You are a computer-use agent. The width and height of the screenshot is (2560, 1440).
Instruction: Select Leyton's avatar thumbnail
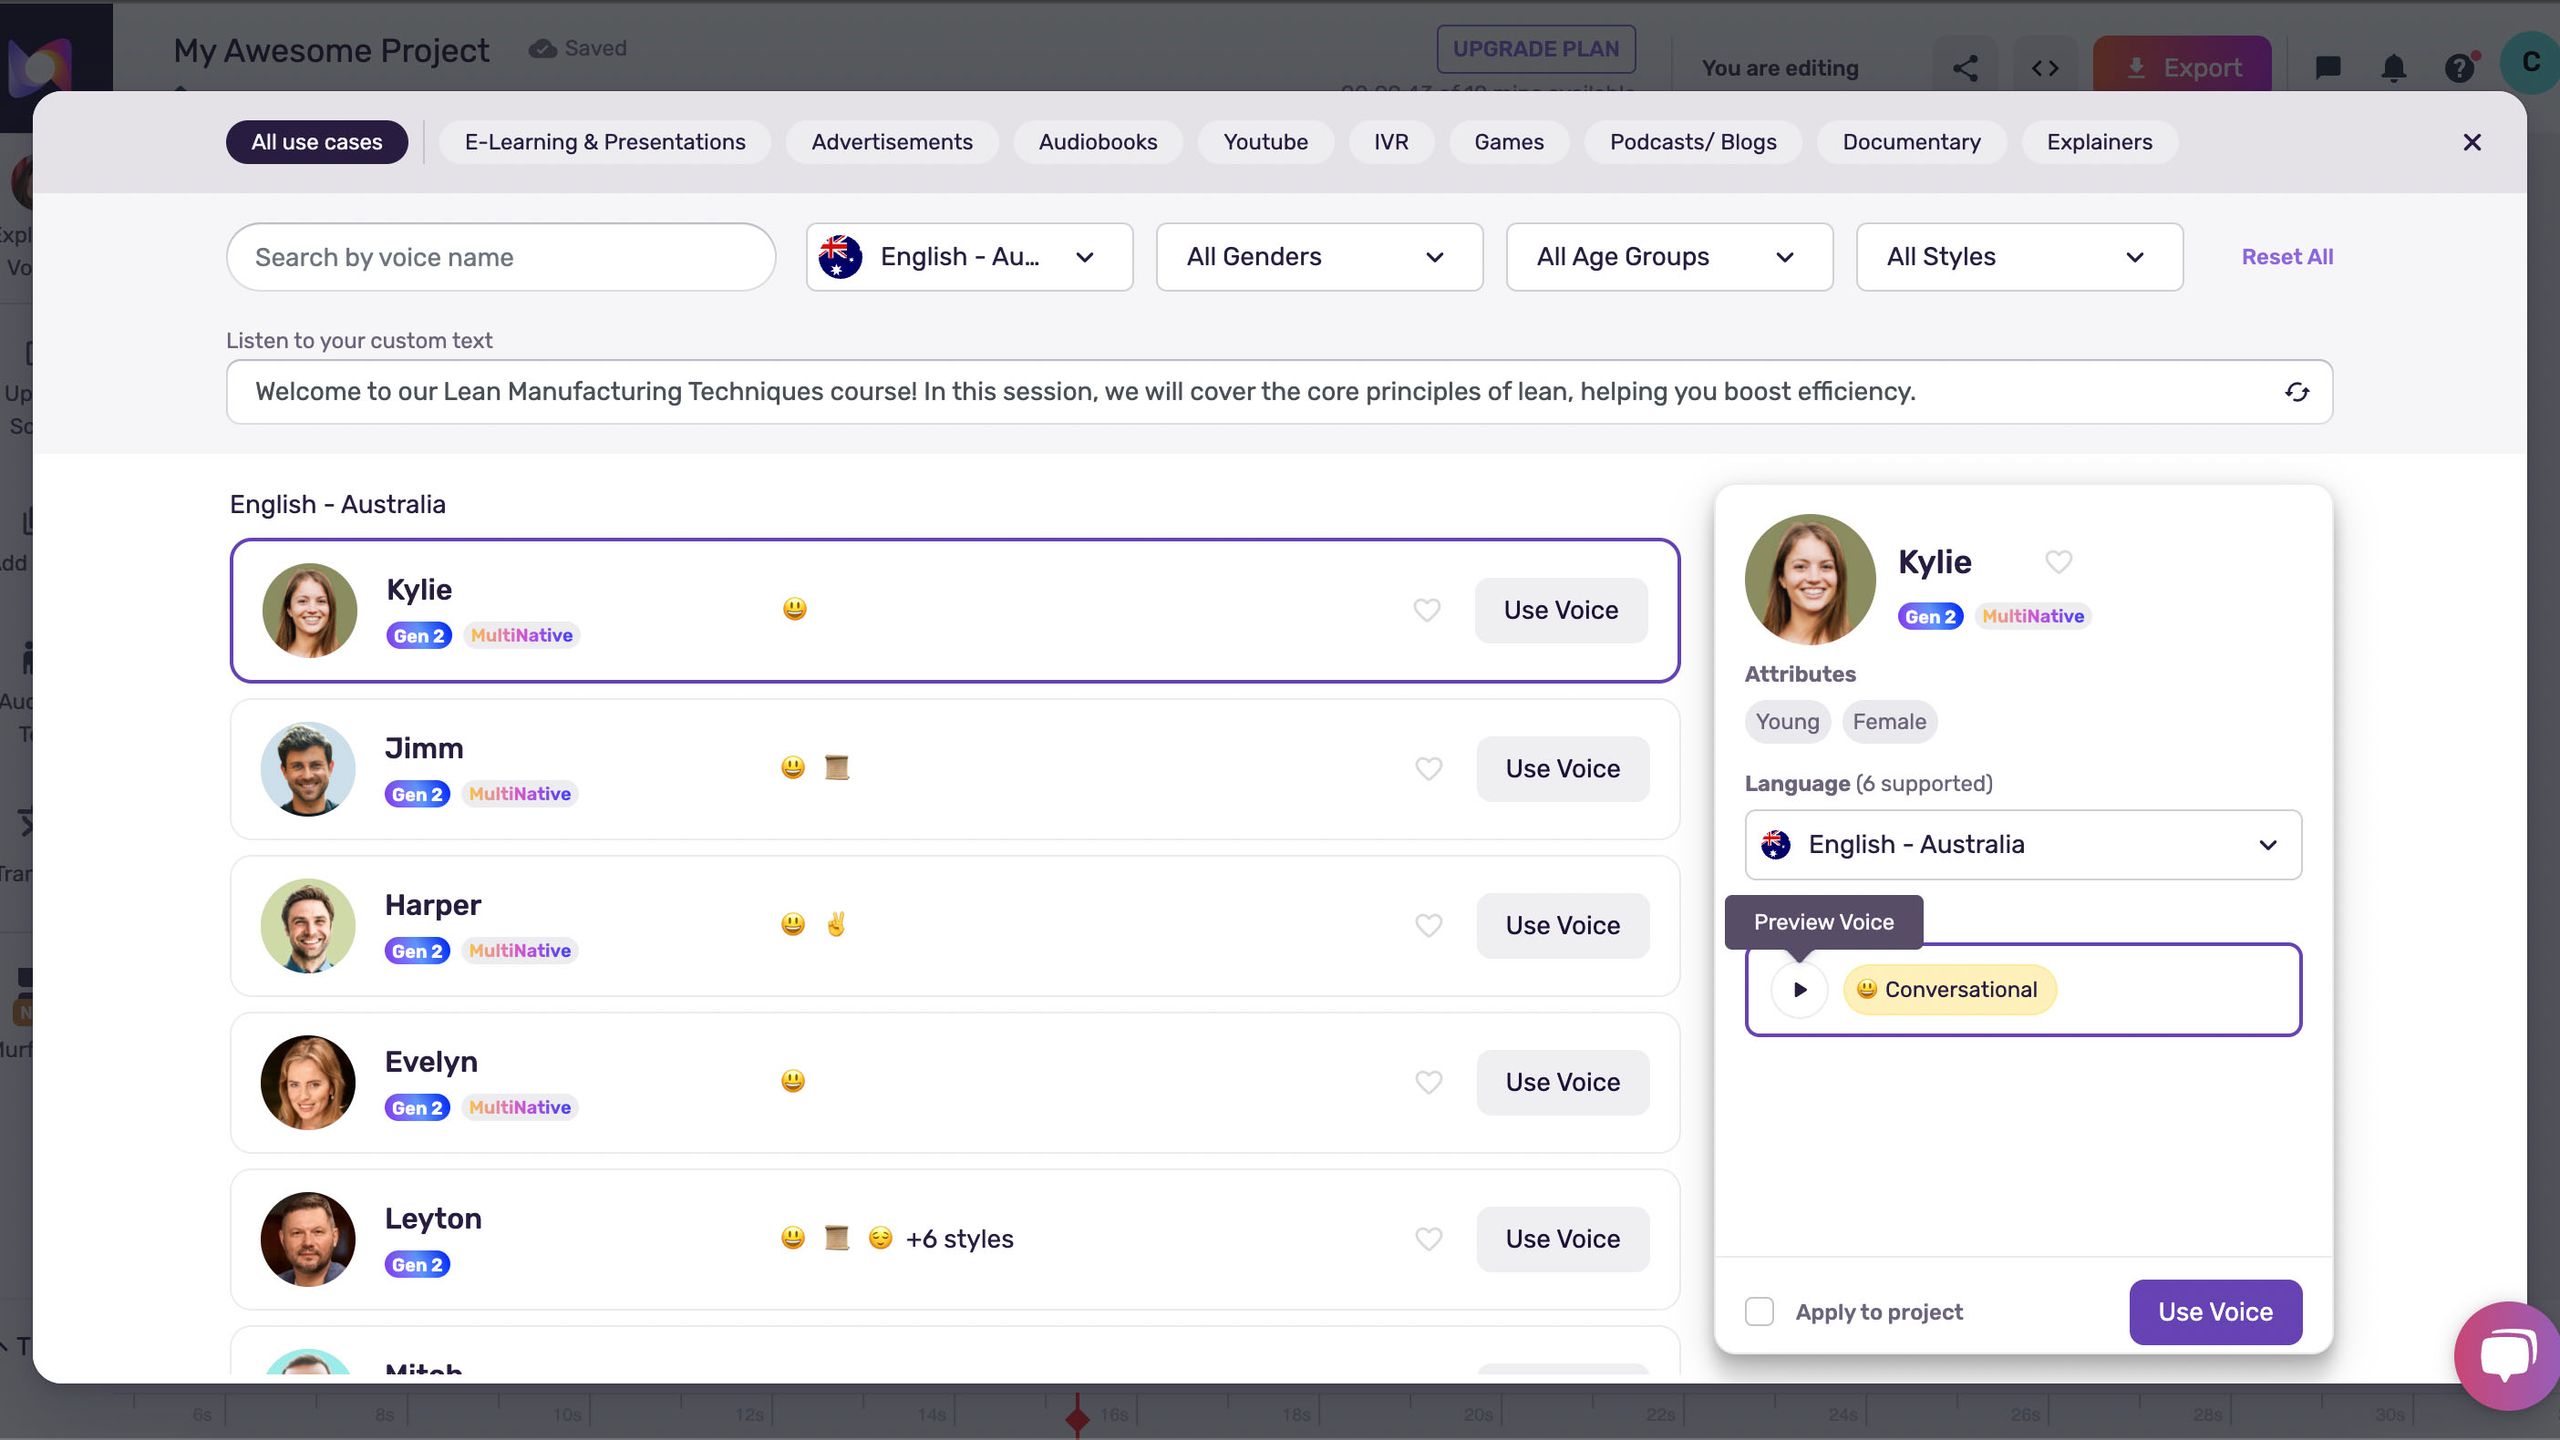308,1239
